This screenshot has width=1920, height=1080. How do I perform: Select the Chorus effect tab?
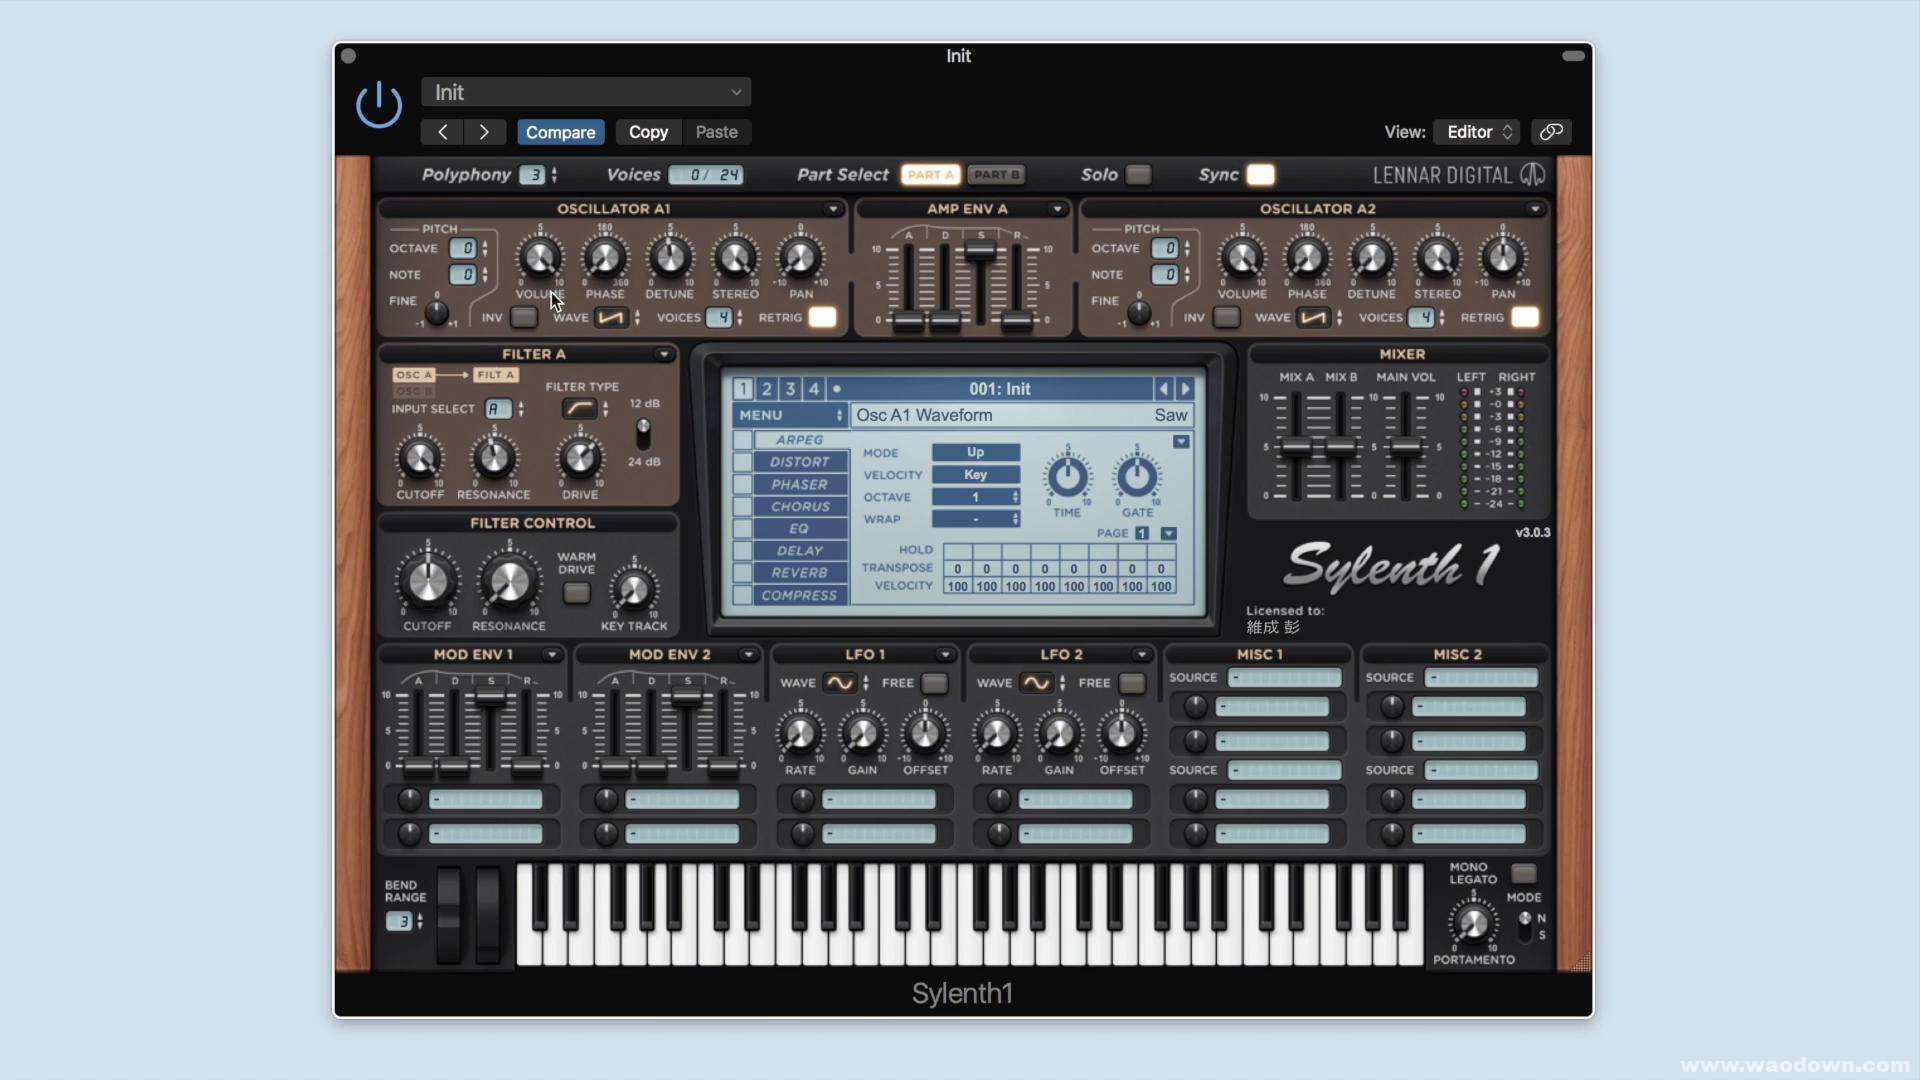click(x=800, y=507)
